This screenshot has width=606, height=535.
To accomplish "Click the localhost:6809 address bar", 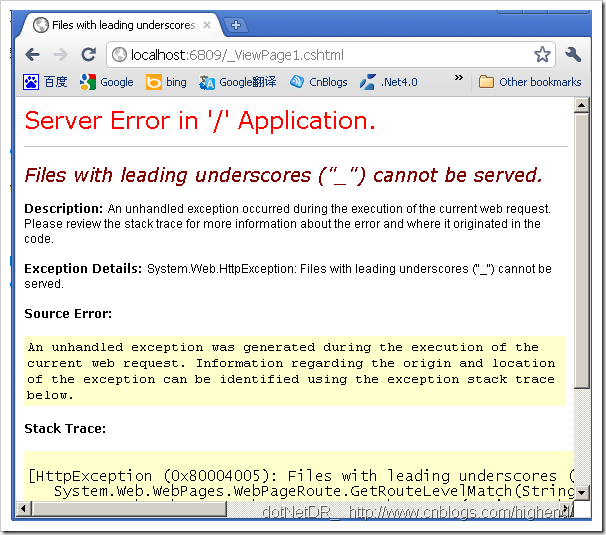I will [x=330, y=55].
